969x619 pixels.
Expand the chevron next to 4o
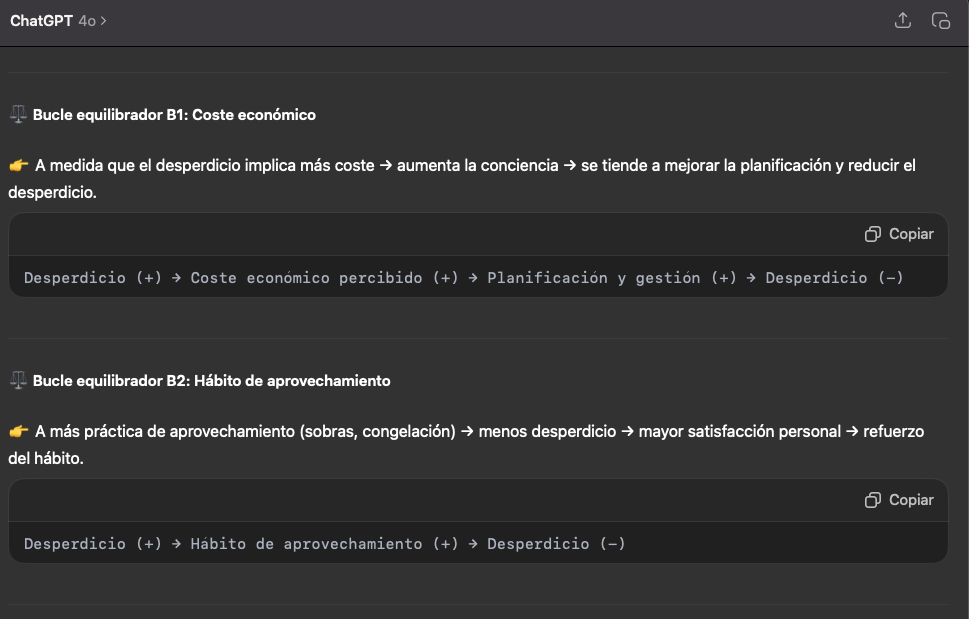104,21
